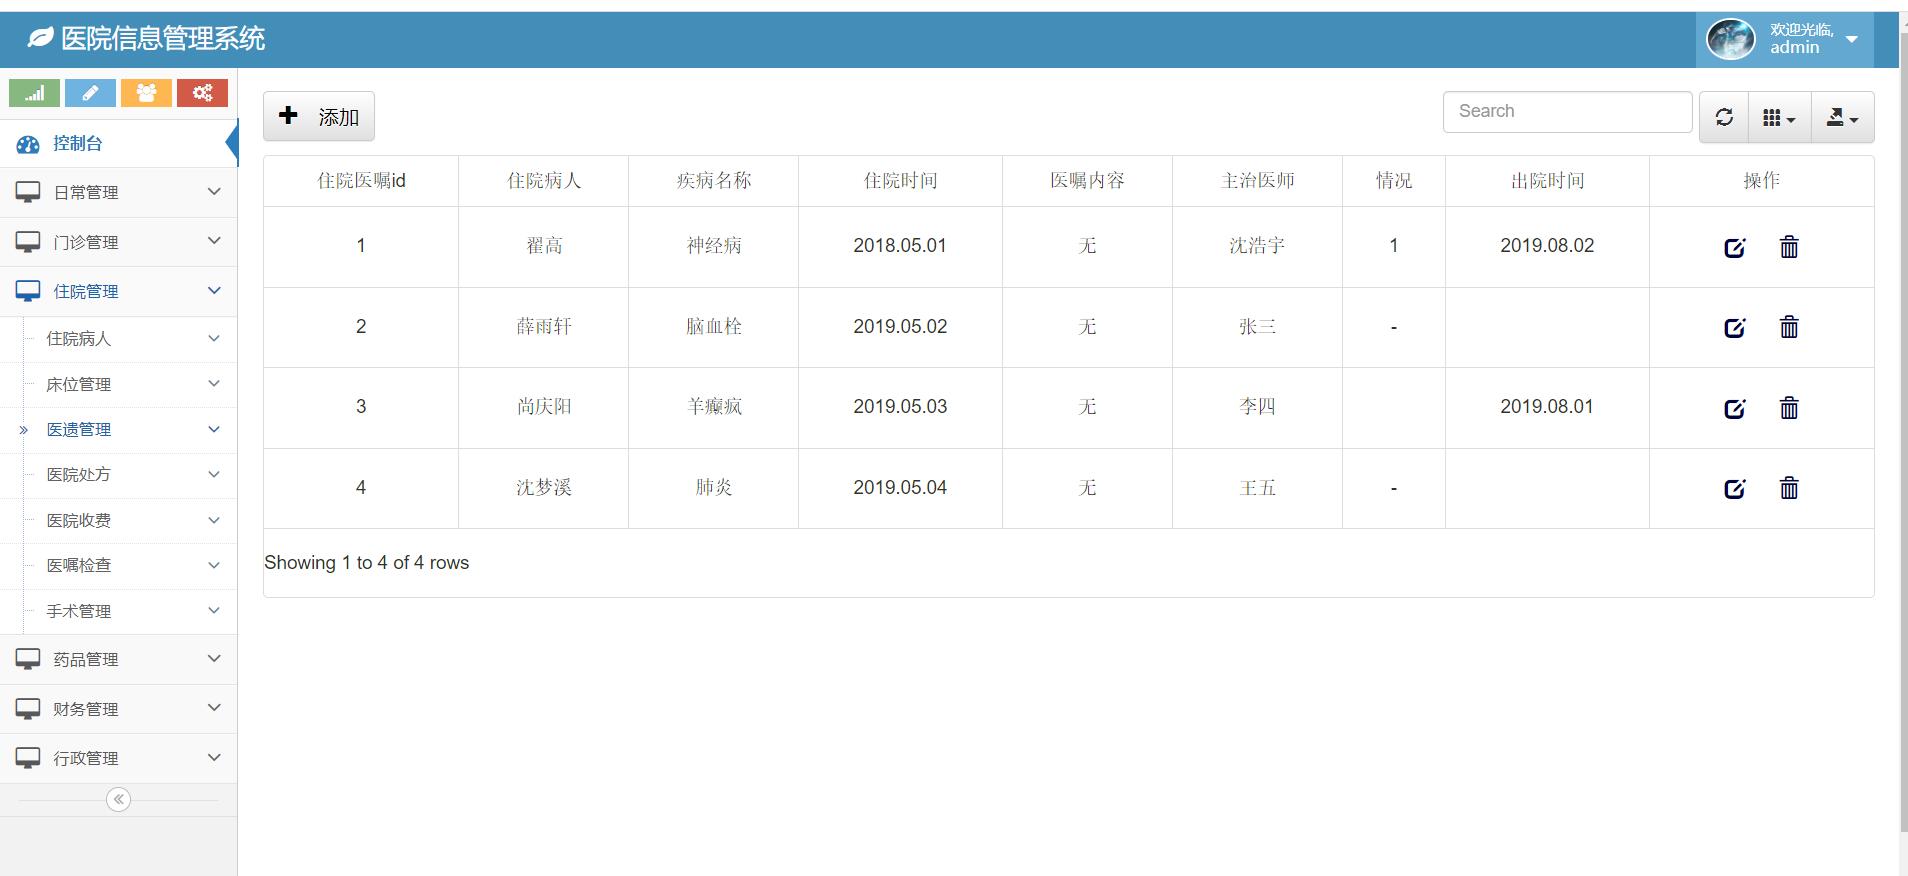The height and width of the screenshot is (876, 1908).
Task: Click 疾病名称 column header
Action: (x=714, y=181)
